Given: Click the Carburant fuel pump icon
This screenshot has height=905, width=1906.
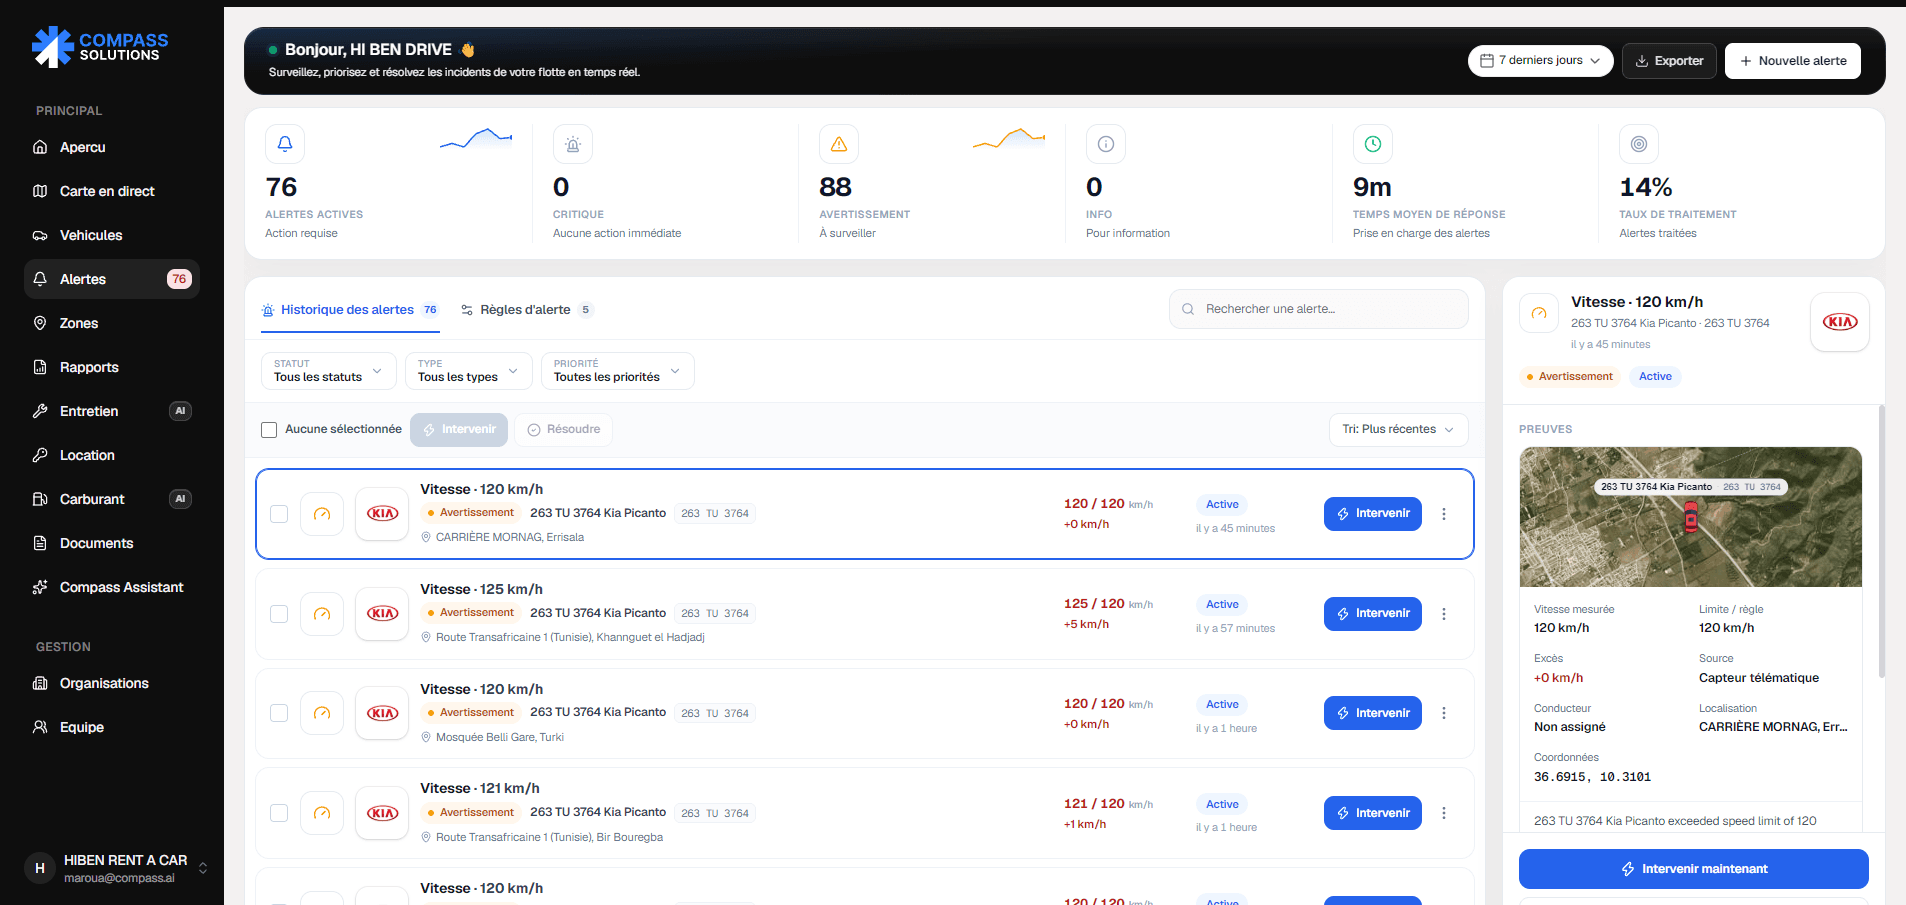Looking at the screenshot, I should pyautogui.click(x=40, y=499).
